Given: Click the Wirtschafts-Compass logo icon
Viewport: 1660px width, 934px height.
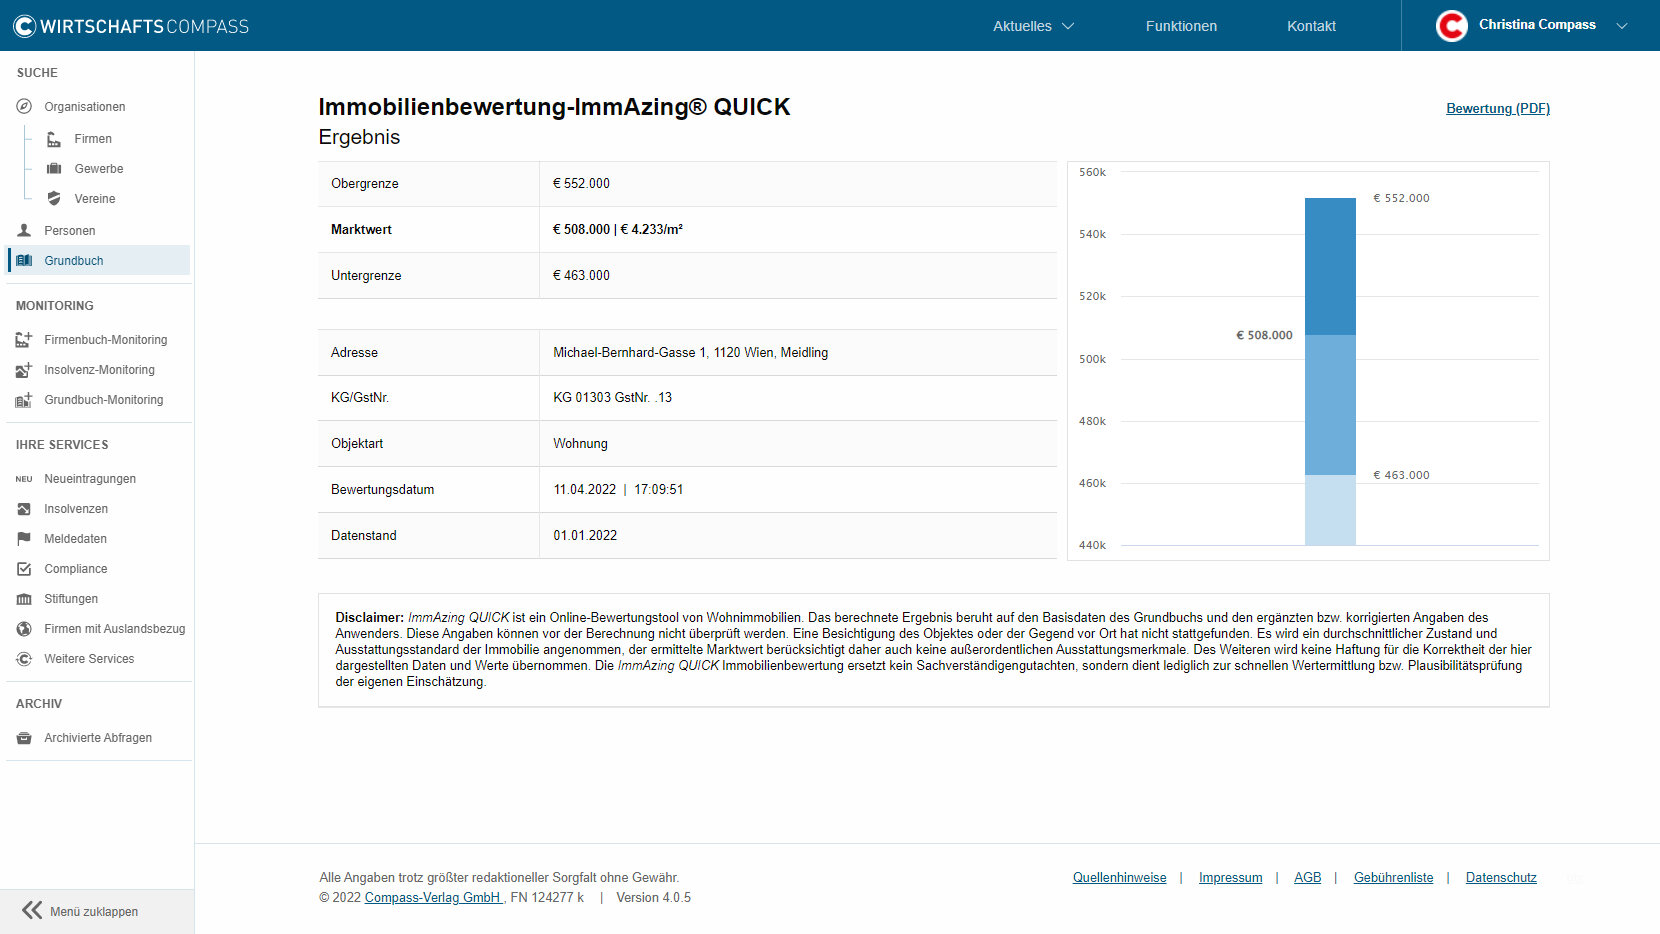Looking at the screenshot, I should coord(24,26).
